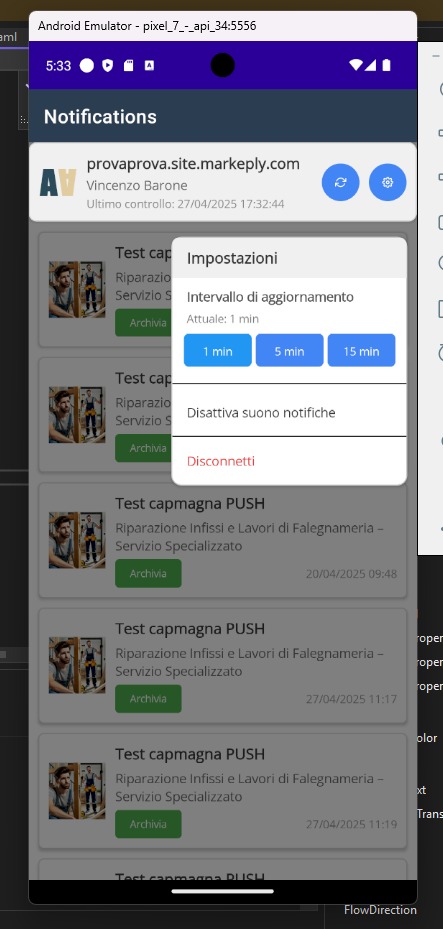Choose Disconnetti in settings popup
Viewport: 443px width, 929px height.
[x=289, y=461]
